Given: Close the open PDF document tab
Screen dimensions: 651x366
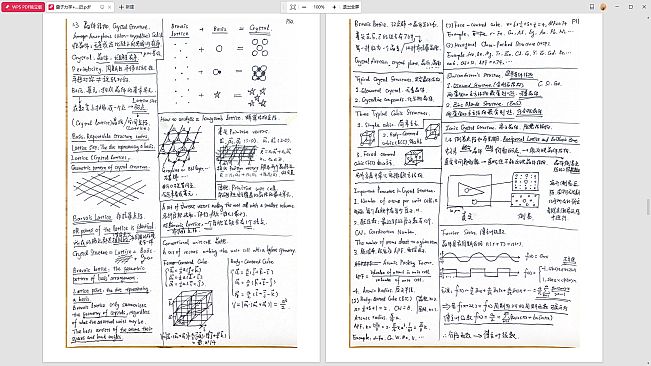Looking at the screenshot, I should pyautogui.click(x=110, y=7).
